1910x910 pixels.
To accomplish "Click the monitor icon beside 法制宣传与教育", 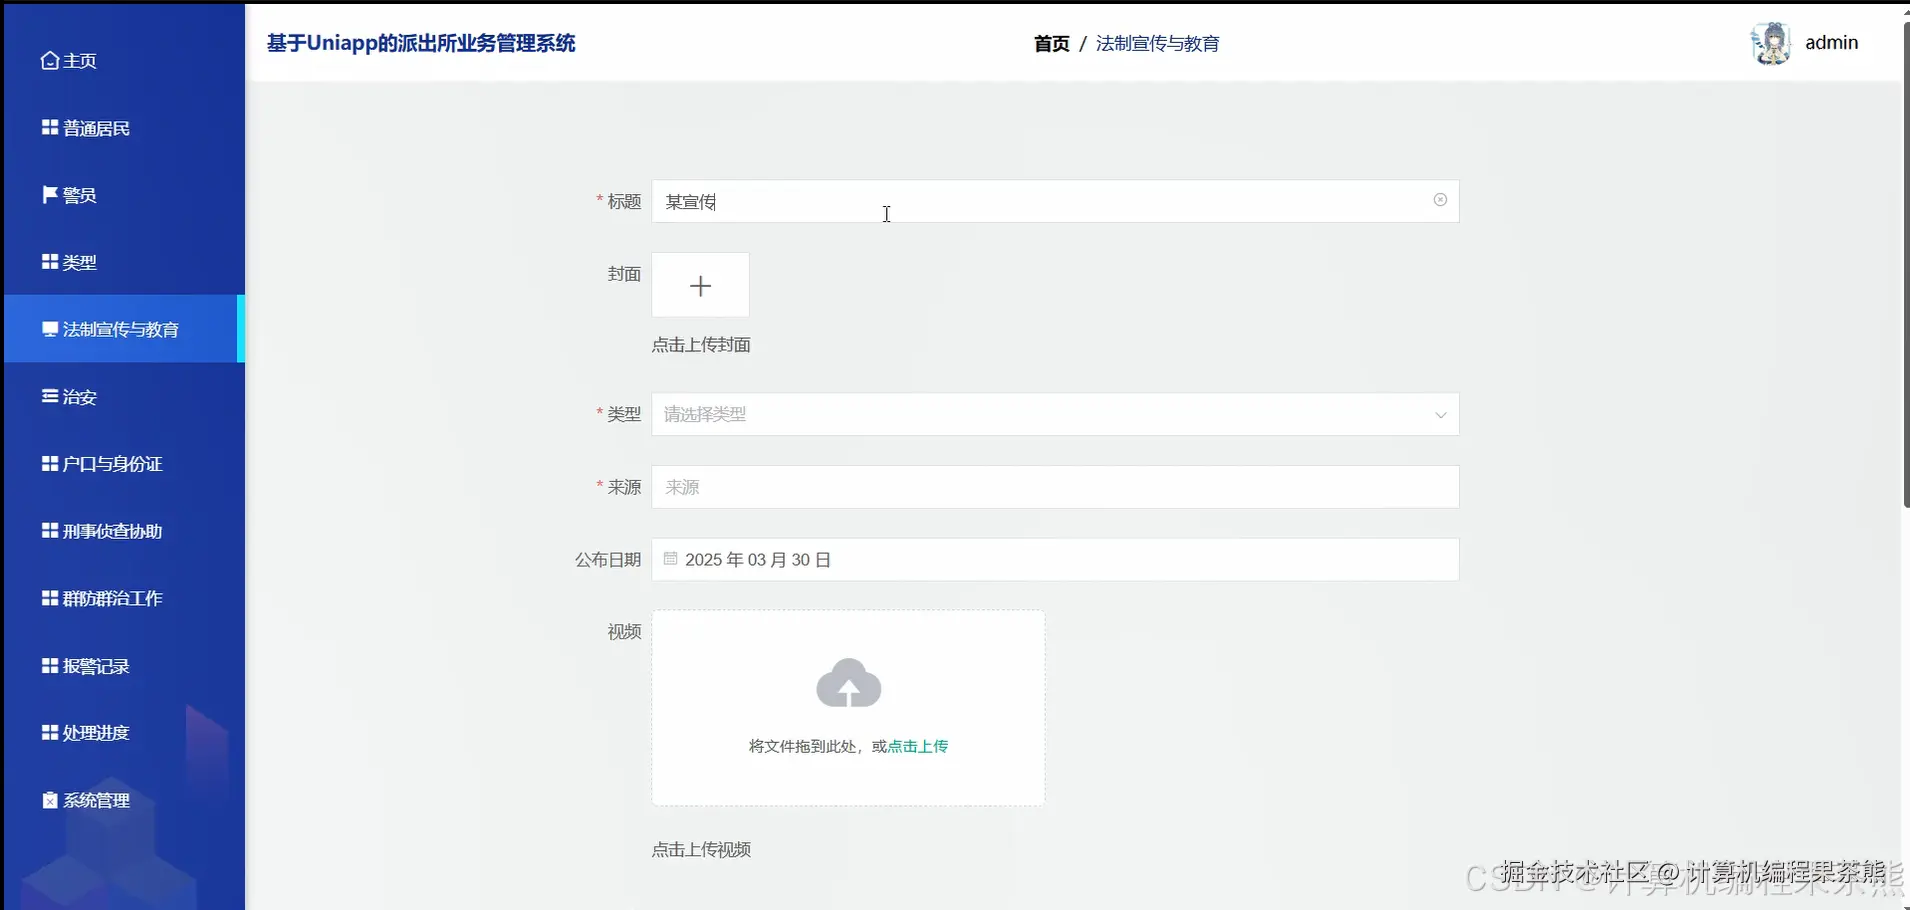I will 50,329.
